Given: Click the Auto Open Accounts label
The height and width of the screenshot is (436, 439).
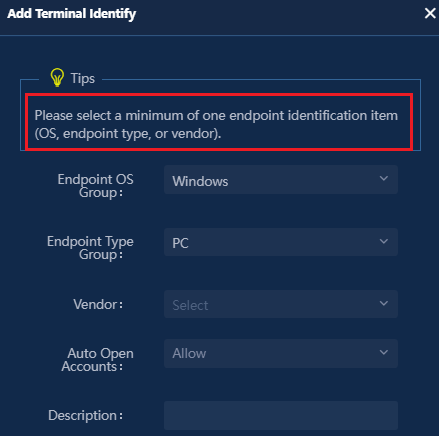Looking at the screenshot, I should pyautogui.click(x=97, y=360).
